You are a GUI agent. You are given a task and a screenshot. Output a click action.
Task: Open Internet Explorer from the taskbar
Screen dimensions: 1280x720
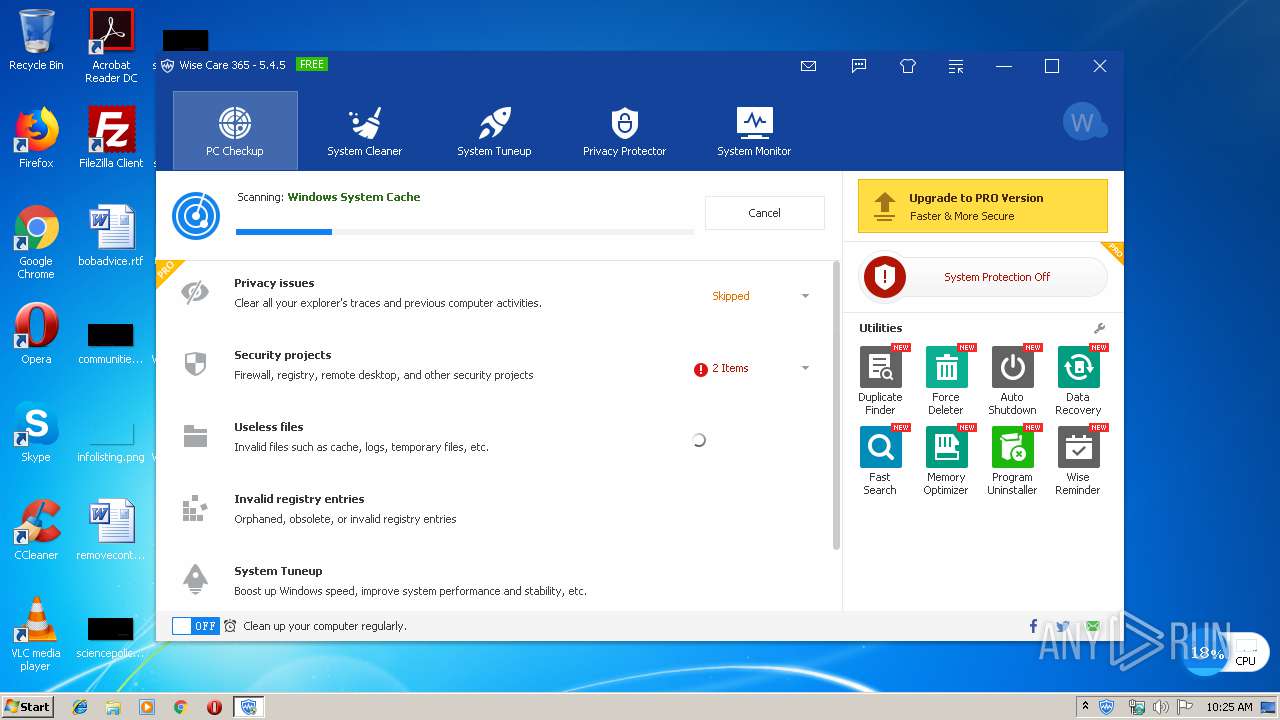(x=80, y=707)
